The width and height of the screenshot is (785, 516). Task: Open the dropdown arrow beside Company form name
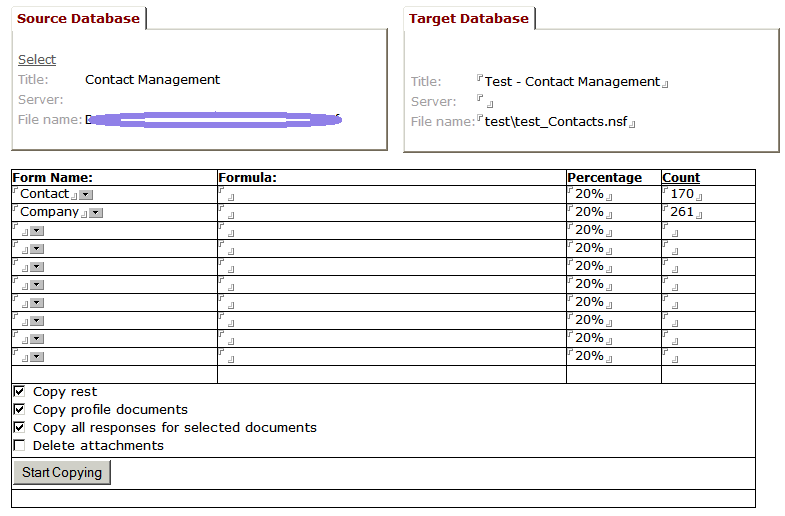click(x=96, y=213)
